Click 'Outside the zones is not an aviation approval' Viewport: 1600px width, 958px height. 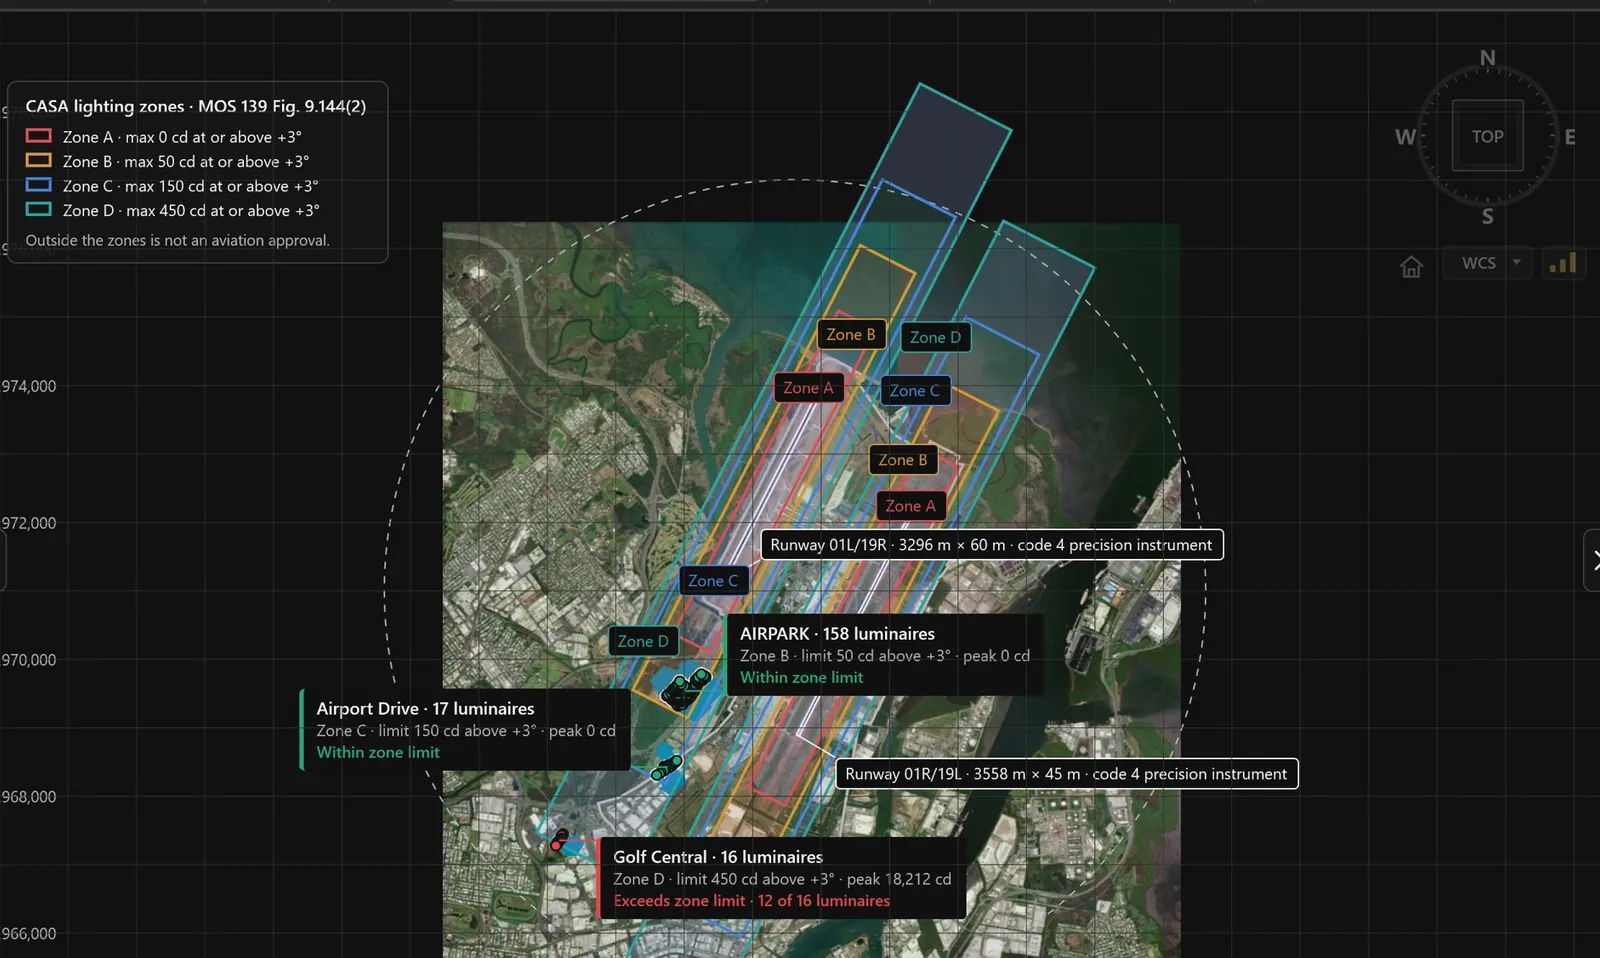click(177, 240)
